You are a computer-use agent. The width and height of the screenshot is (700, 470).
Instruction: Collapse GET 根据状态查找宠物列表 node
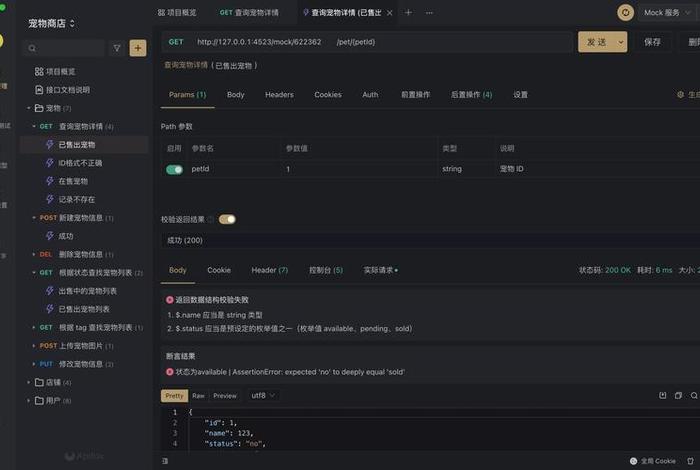pyautogui.click(x=34, y=273)
